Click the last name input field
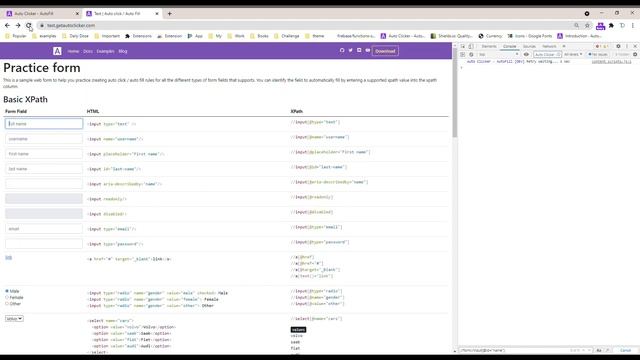Screen dimensions: 640x360 coord(44,169)
